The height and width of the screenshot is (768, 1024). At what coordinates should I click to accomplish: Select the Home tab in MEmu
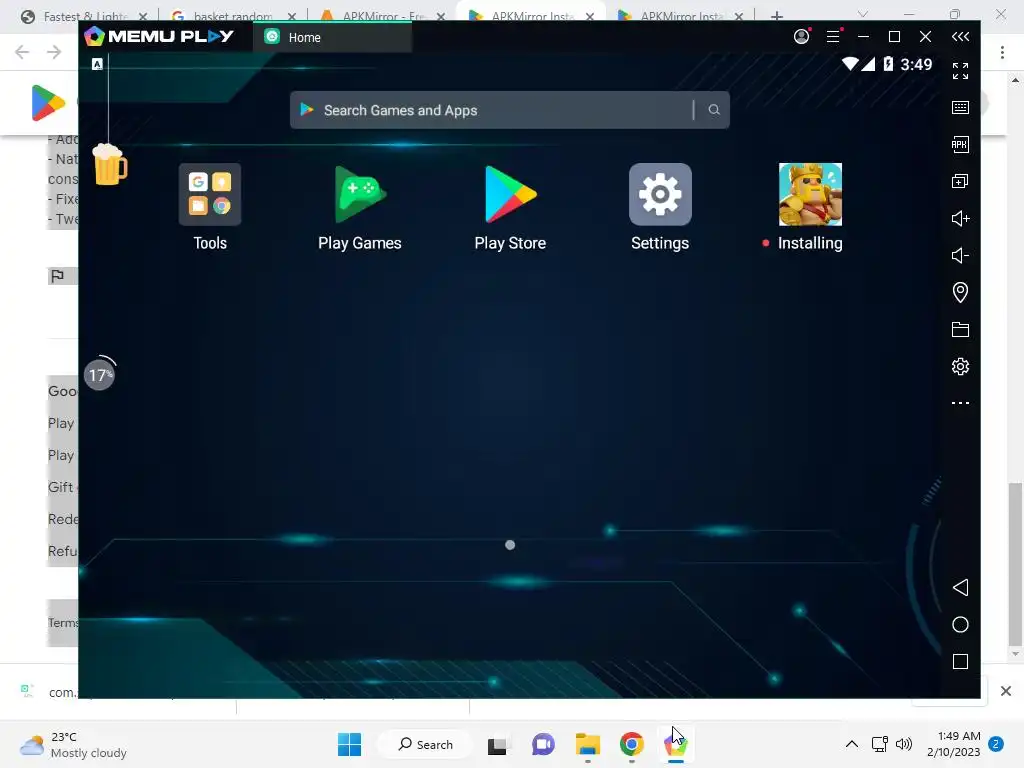click(332, 37)
